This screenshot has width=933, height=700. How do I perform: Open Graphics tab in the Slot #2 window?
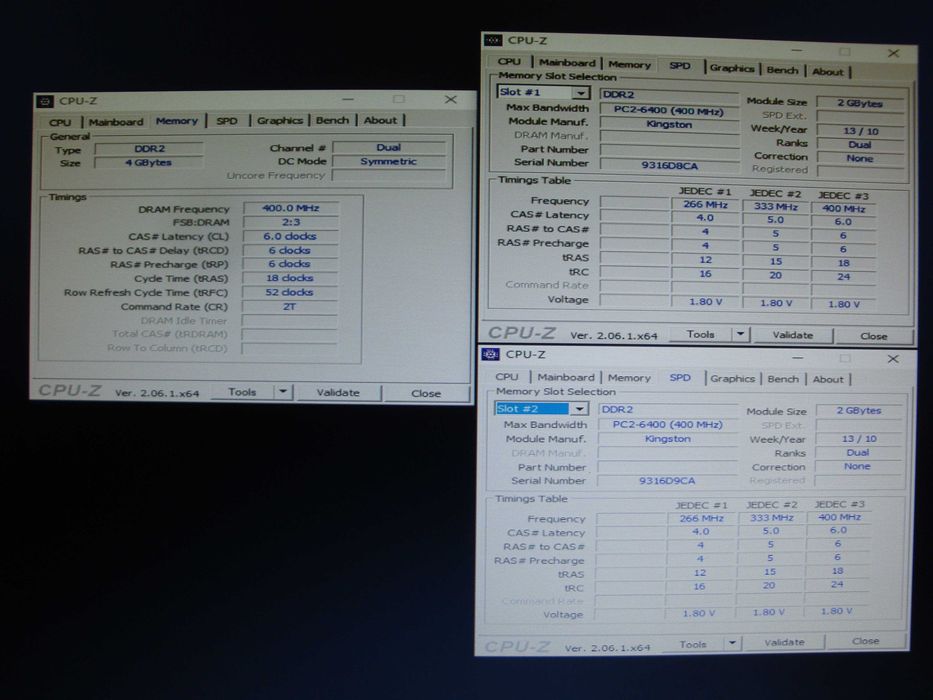(x=732, y=379)
